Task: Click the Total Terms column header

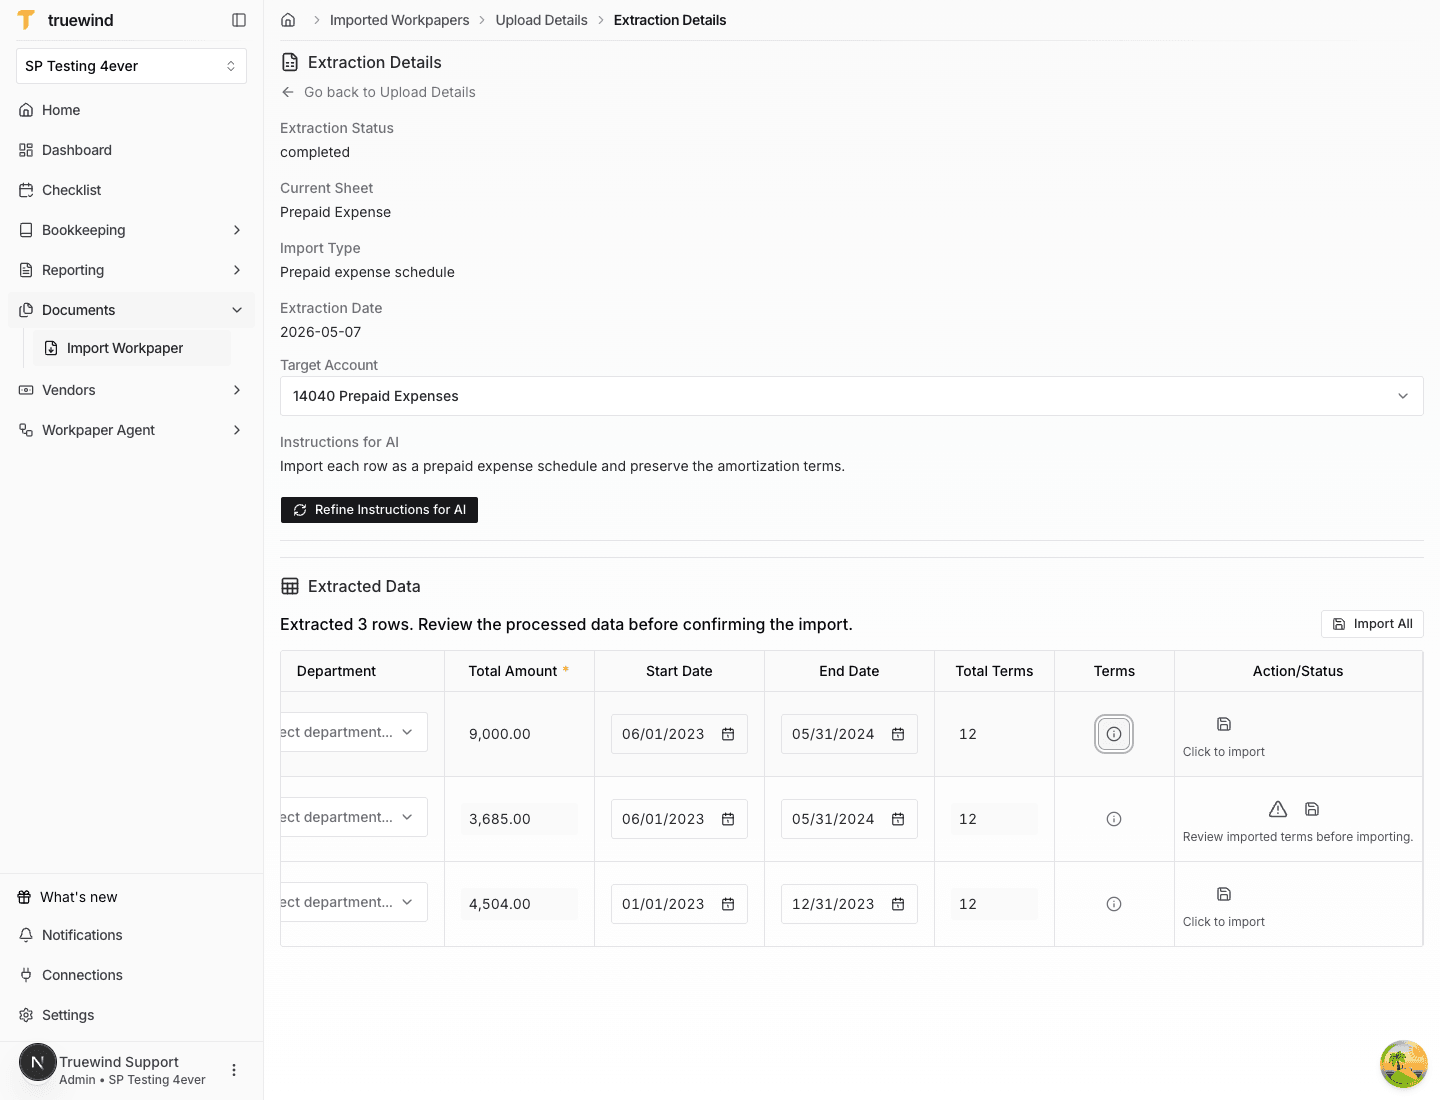Action: tap(994, 671)
